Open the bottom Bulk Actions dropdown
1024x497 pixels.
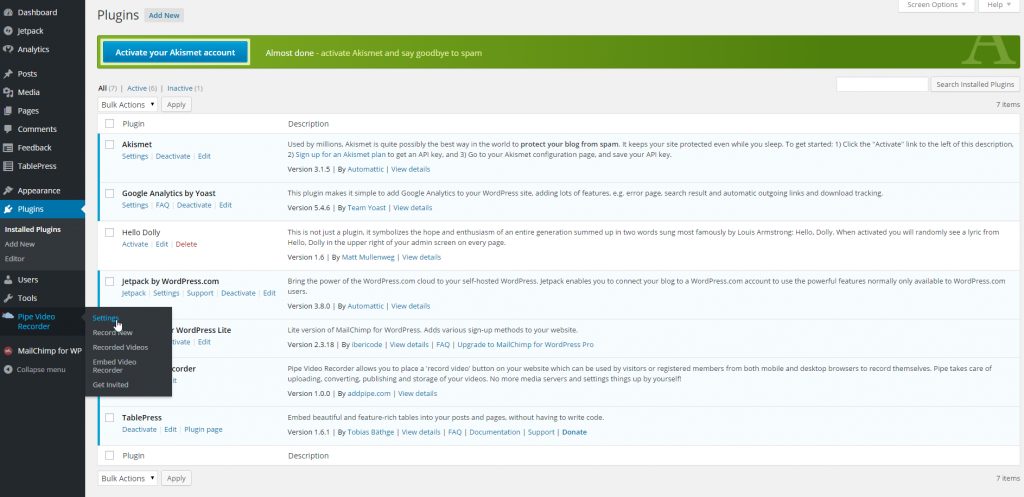coord(128,478)
